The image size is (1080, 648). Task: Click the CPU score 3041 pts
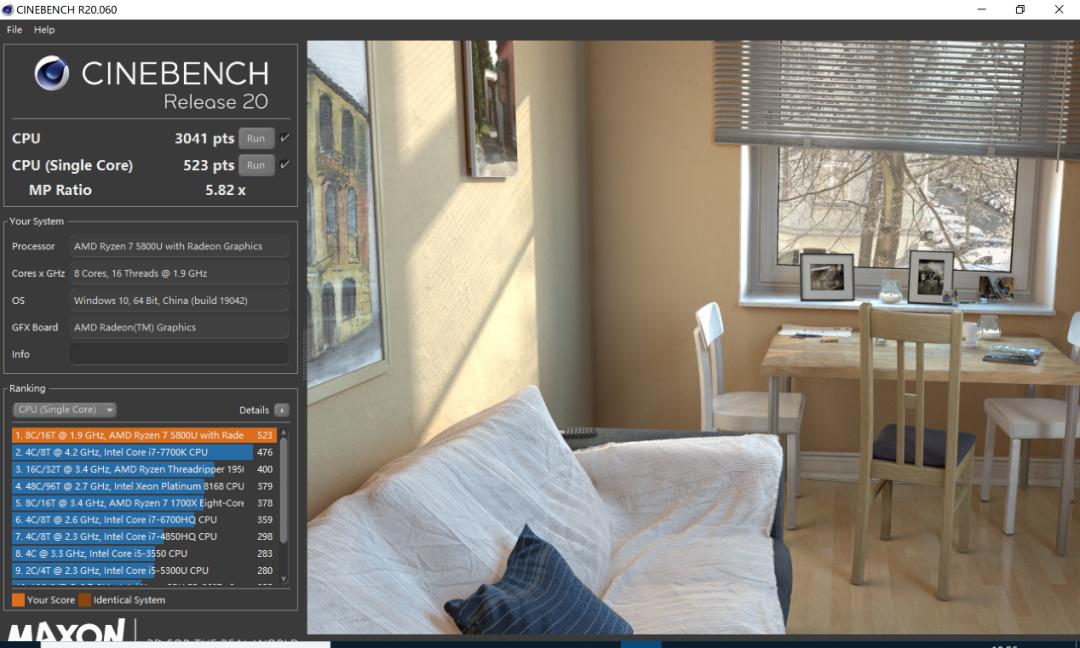click(205, 138)
